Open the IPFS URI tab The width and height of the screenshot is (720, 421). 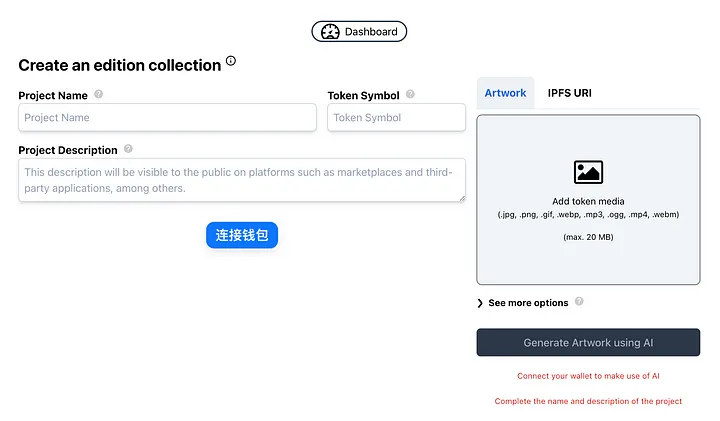(572, 93)
